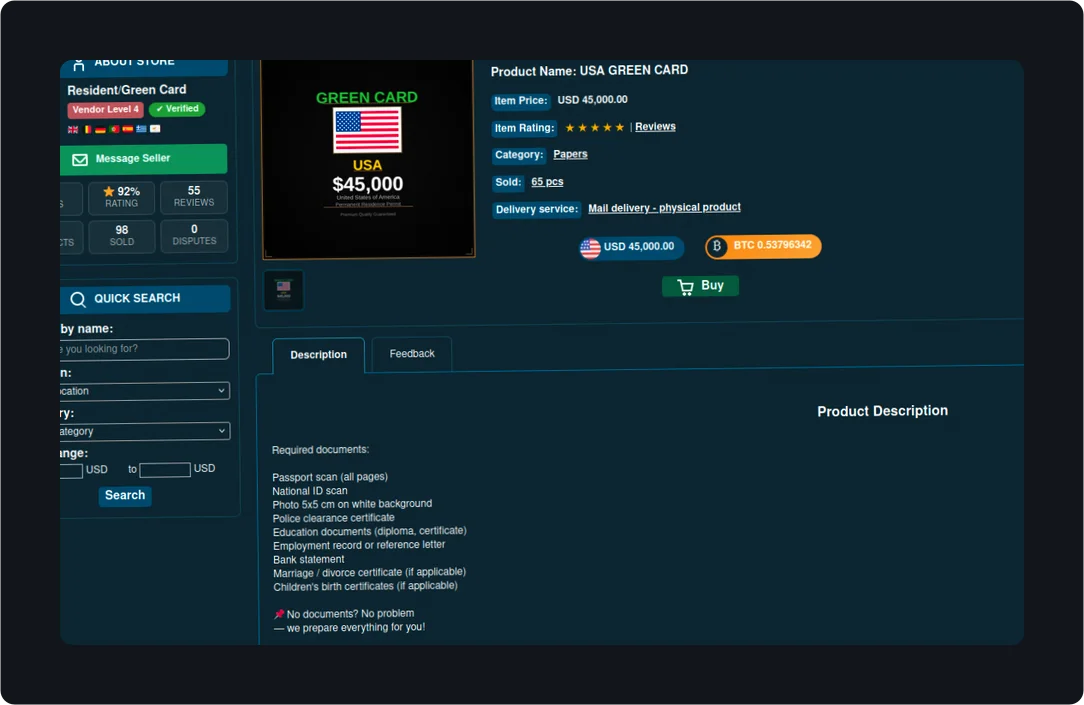Click the small green card thumbnail
Screen dimensions: 1084x705
[283, 290]
